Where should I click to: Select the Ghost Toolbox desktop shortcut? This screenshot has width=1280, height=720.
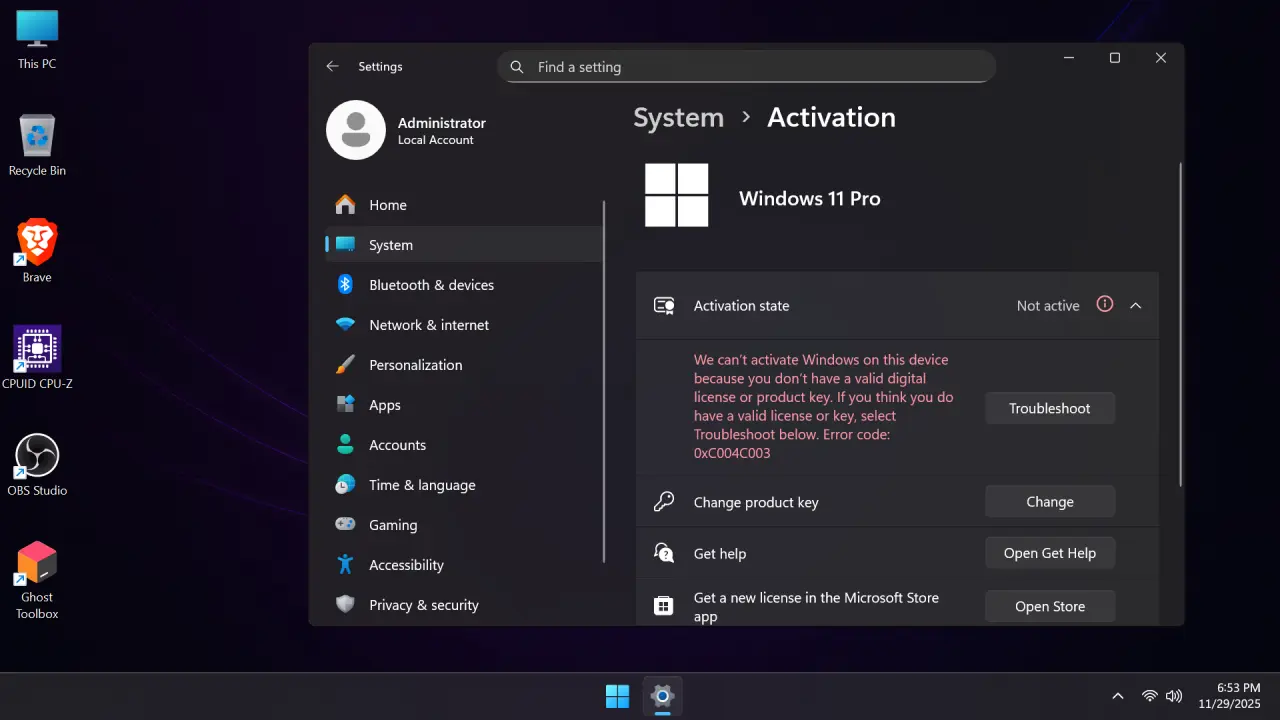point(37,580)
